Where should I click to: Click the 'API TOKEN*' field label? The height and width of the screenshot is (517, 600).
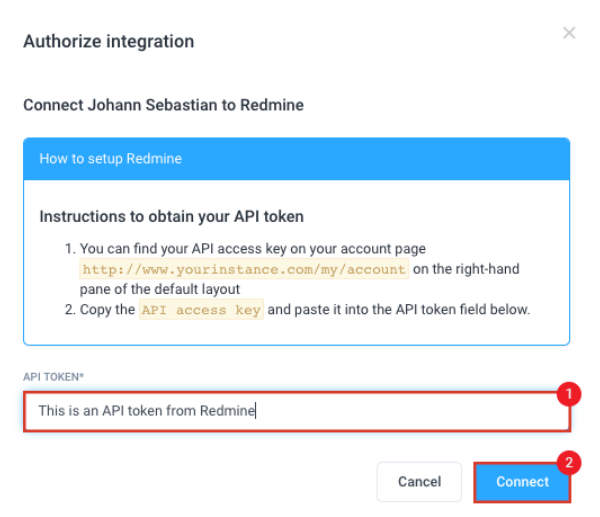55,376
